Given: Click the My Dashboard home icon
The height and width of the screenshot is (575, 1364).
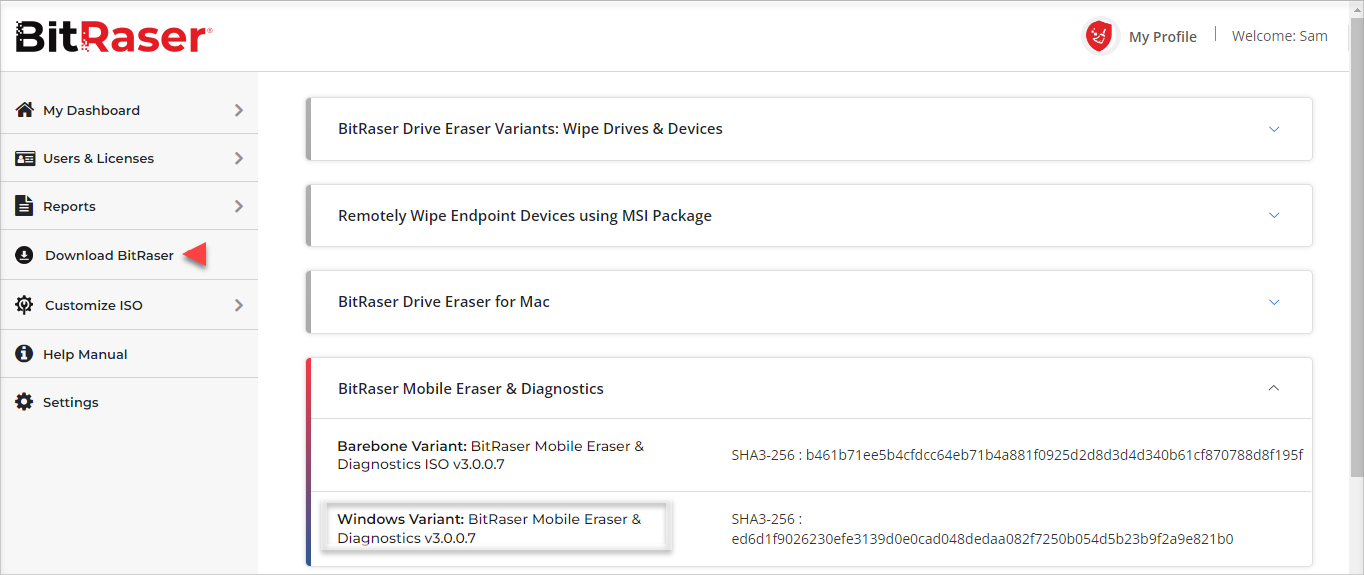Looking at the screenshot, I should click(x=25, y=110).
